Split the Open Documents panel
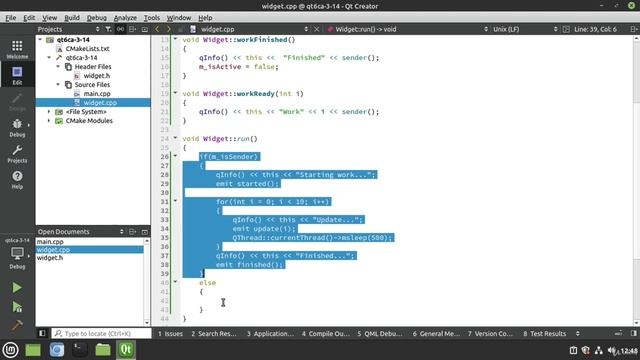This screenshot has width=640, height=360. [x=132, y=231]
